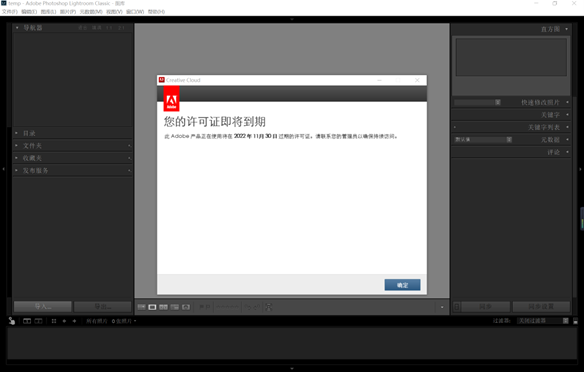The height and width of the screenshot is (372, 584).
Task: Collapse the 导航器 (Navigator) panel
Action: coord(17,28)
